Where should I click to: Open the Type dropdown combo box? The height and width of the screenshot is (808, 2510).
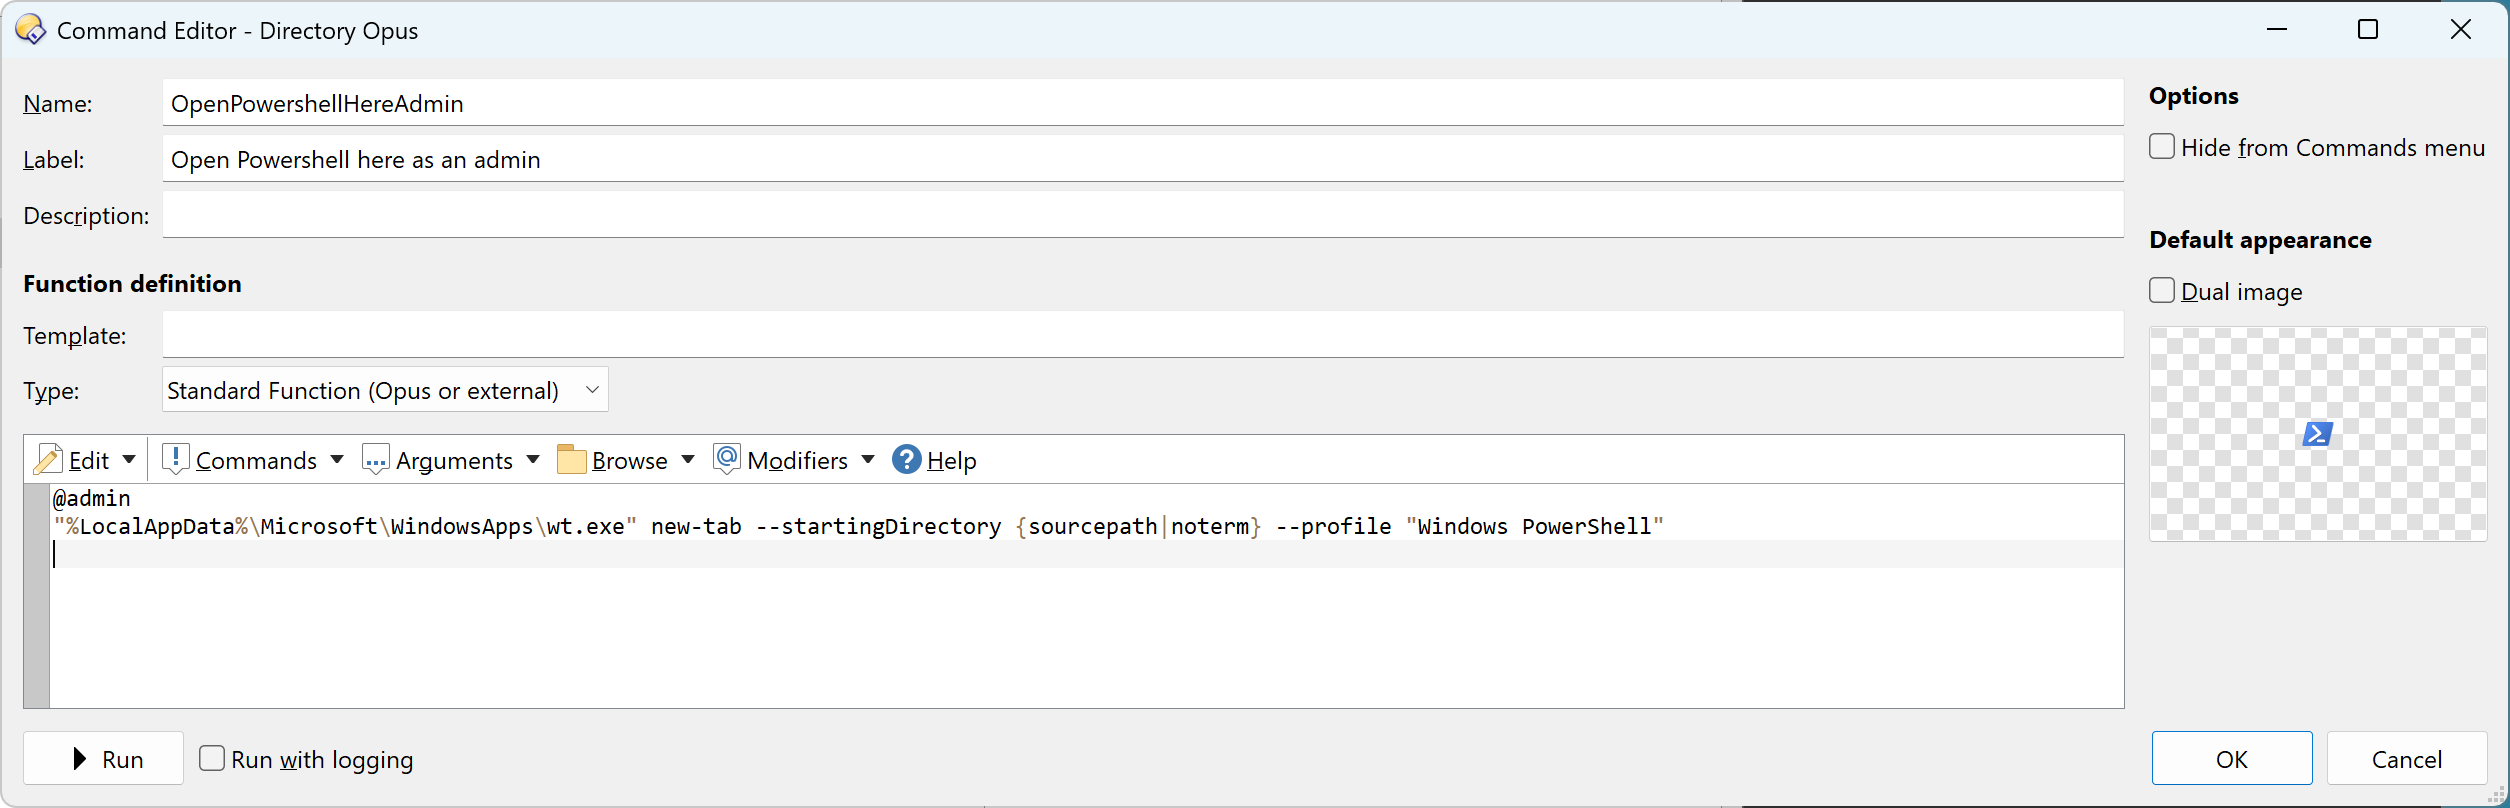tap(385, 390)
